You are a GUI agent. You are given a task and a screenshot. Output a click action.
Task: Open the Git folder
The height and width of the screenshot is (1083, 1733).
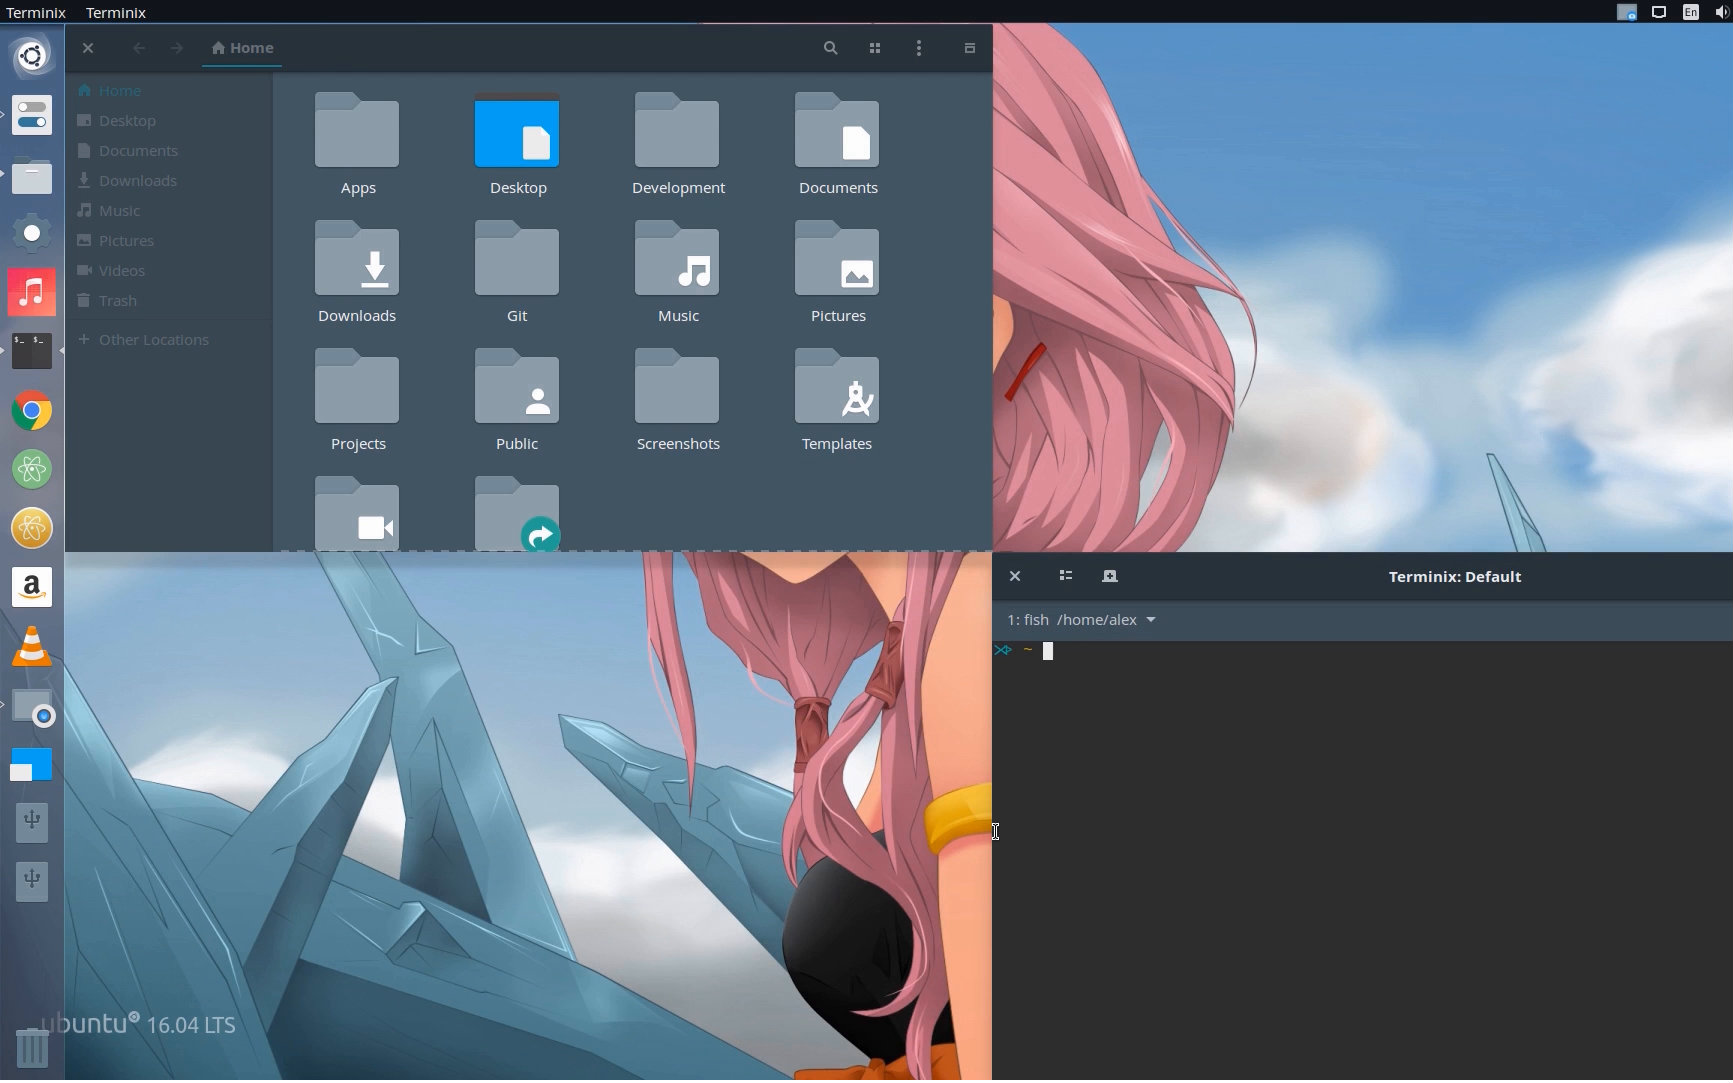pyautogui.click(x=517, y=259)
